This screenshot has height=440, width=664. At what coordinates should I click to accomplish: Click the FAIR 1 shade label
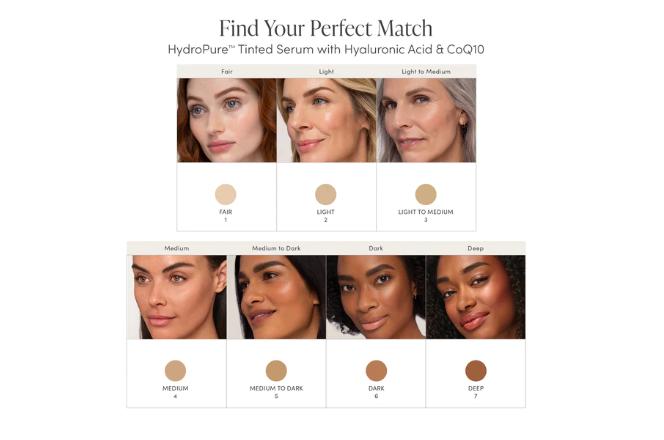226,216
